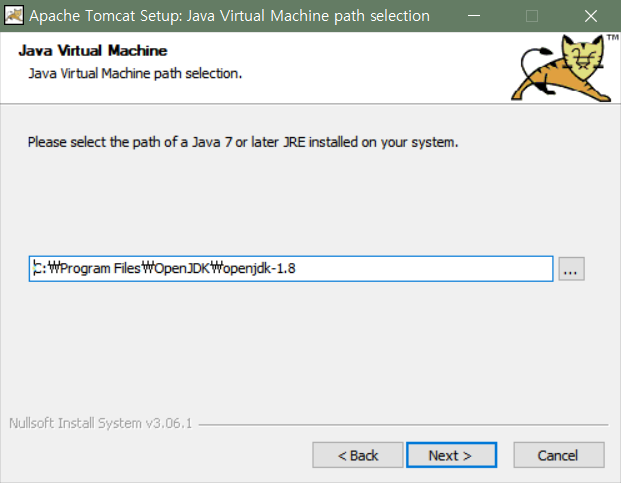This screenshot has width=621, height=483.
Task: Click the Tomcat cat logo image
Action: click(x=564, y=68)
